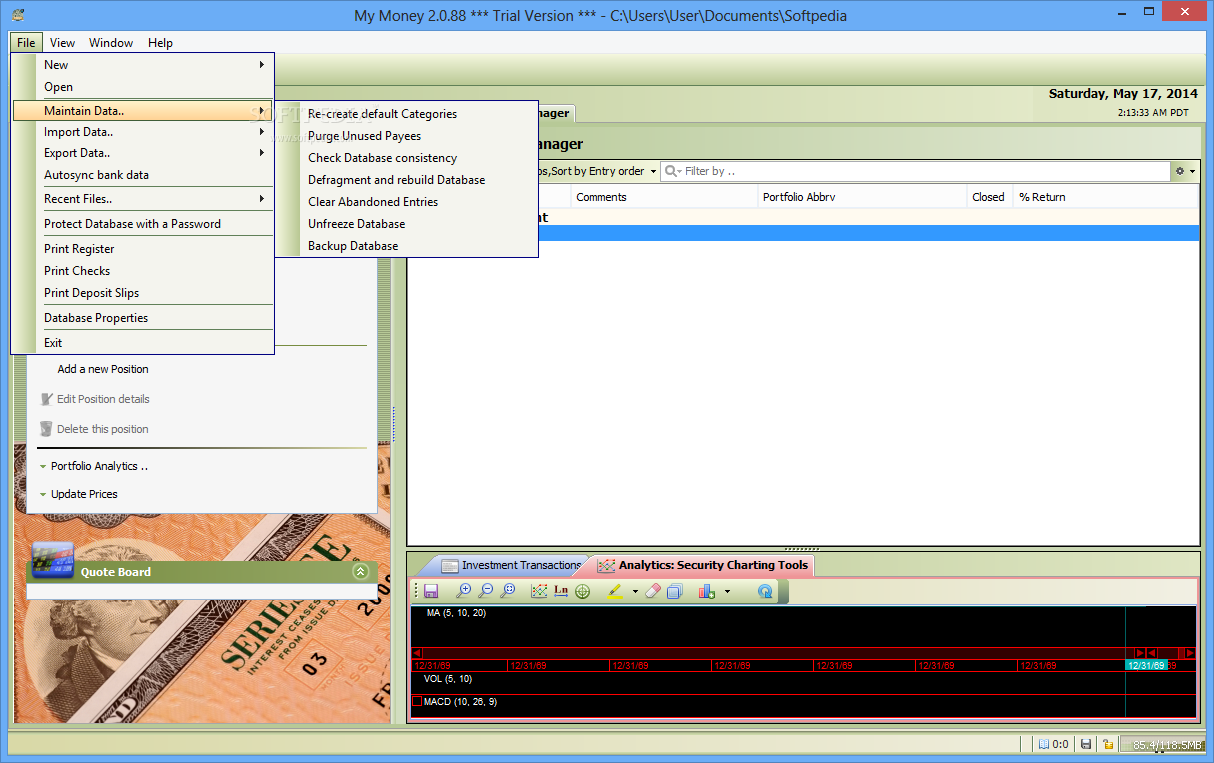The width and height of the screenshot is (1214, 763).
Task: Open the View menu
Action: 62,43
